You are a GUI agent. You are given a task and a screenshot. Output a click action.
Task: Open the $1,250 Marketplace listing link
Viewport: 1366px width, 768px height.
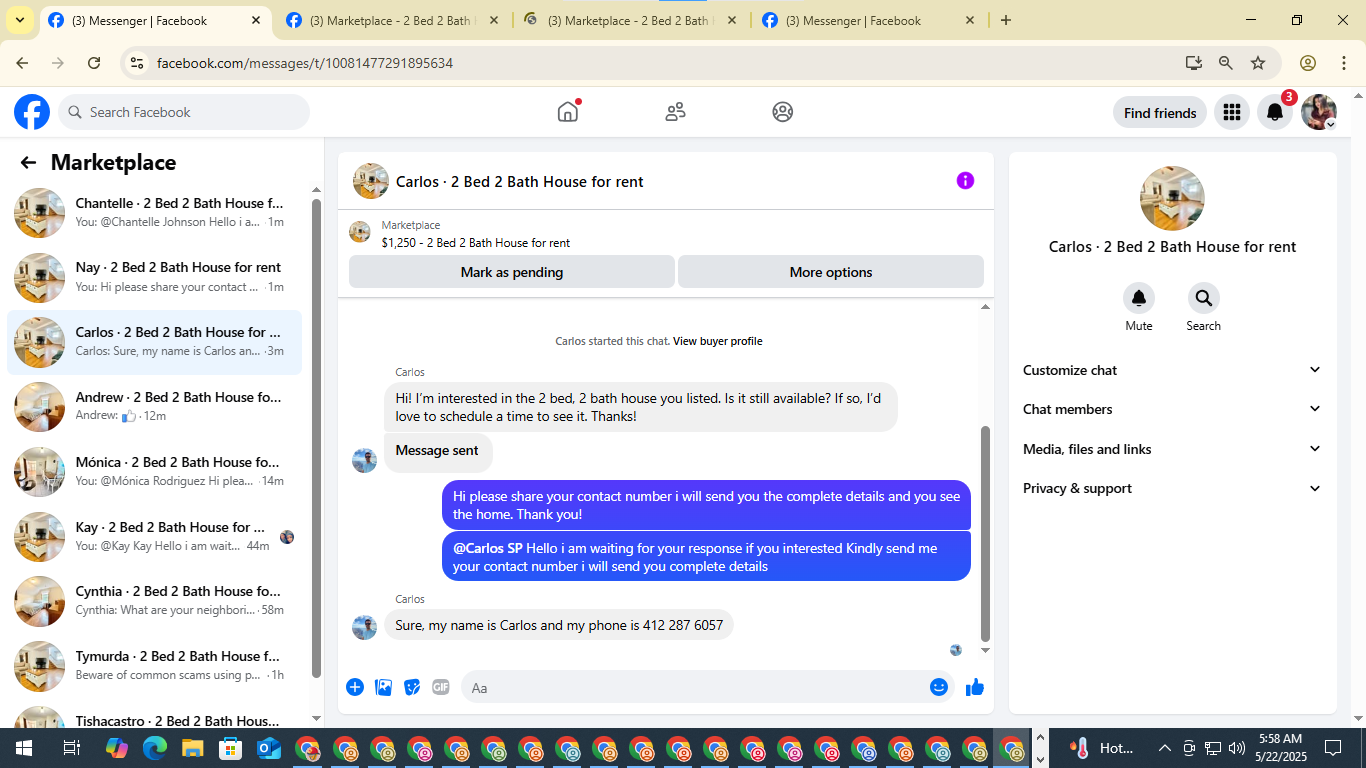pyautogui.click(x=476, y=243)
